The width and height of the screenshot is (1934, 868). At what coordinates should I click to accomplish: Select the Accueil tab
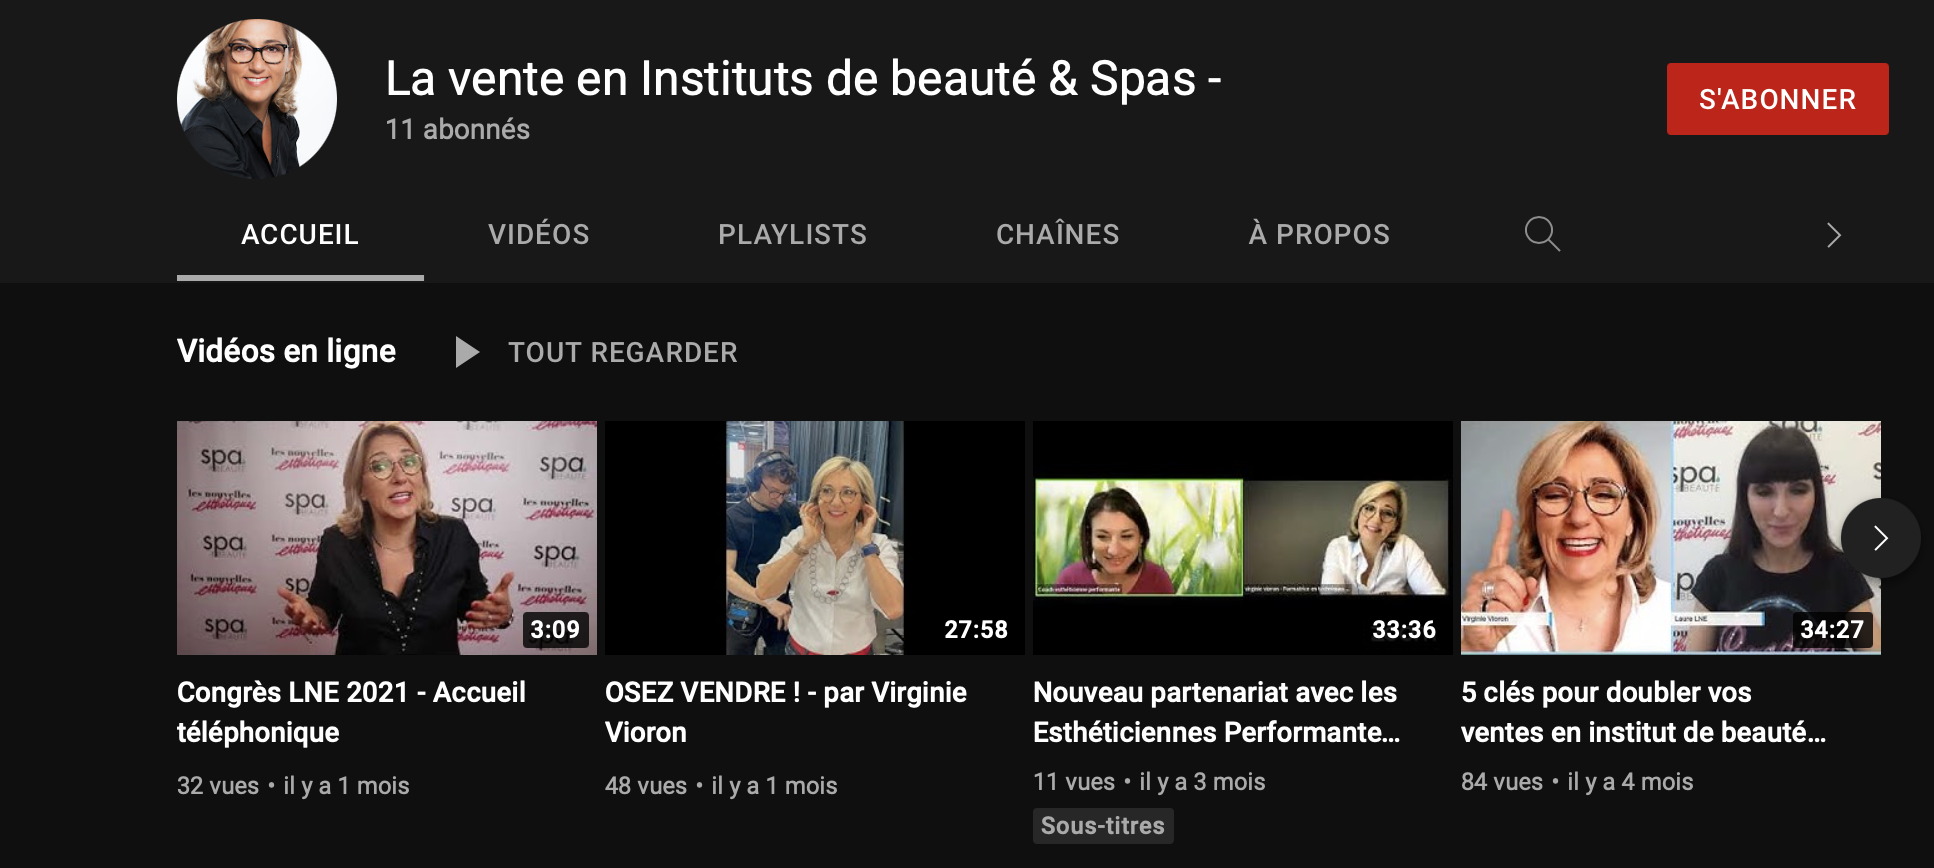pyautogui.click(x=300, y=234)
